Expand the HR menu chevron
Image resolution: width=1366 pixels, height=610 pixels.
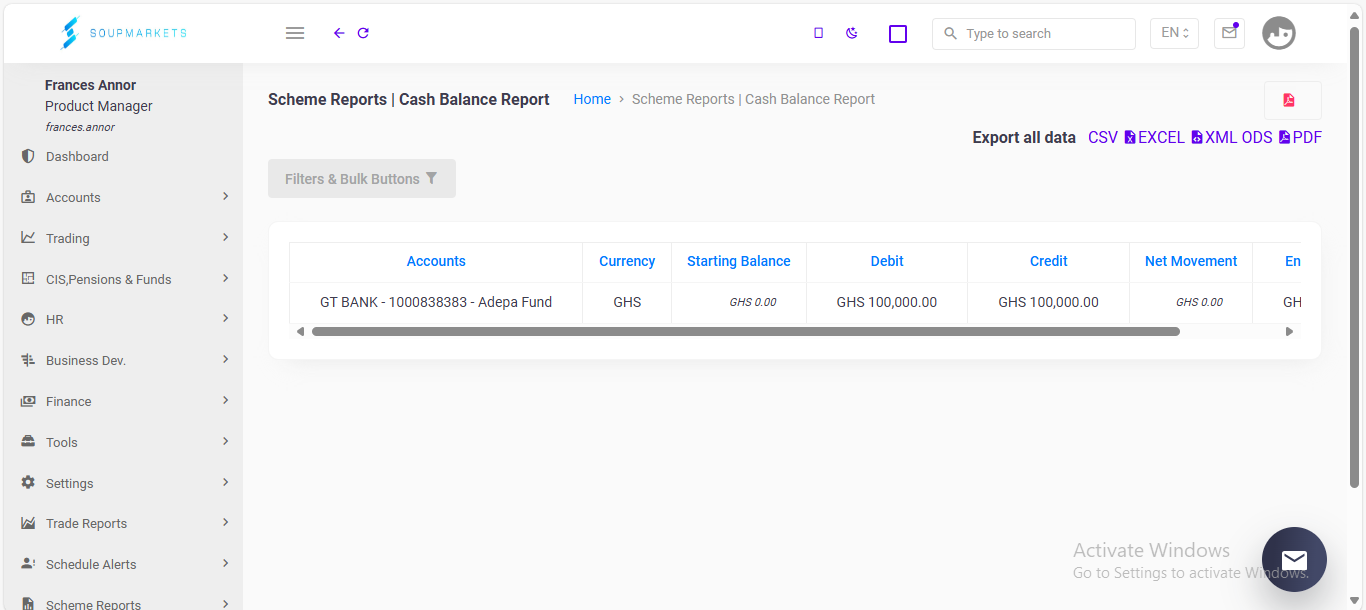point(226,318)
